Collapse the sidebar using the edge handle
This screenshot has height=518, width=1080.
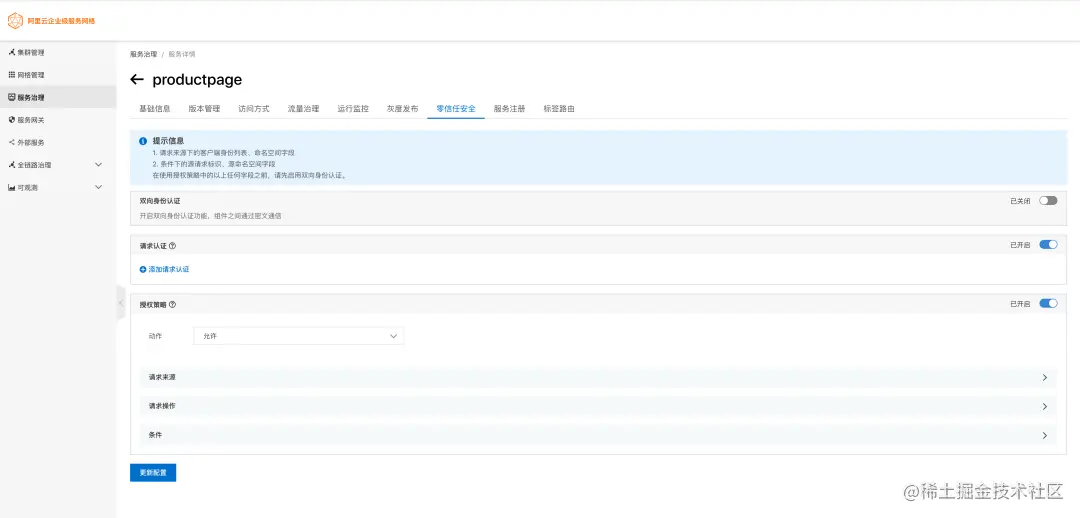click(x=121, y=303)
